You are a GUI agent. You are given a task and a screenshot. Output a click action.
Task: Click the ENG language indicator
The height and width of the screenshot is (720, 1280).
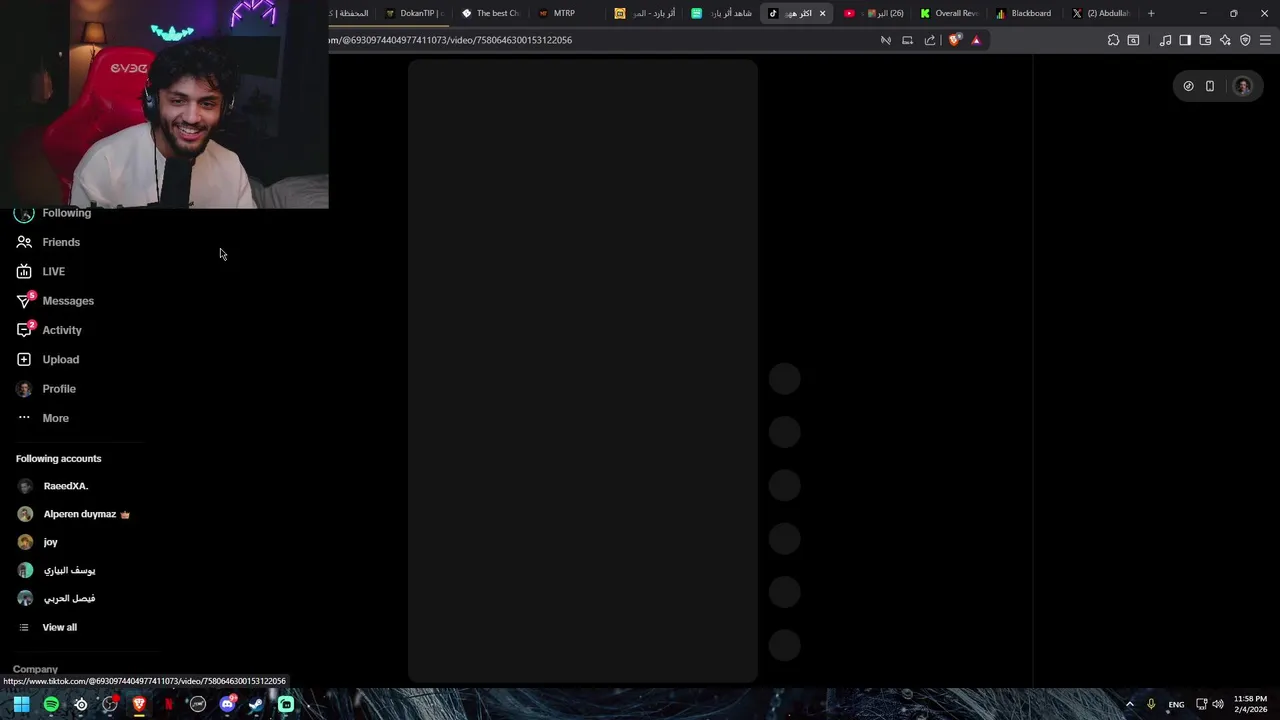1176,704
